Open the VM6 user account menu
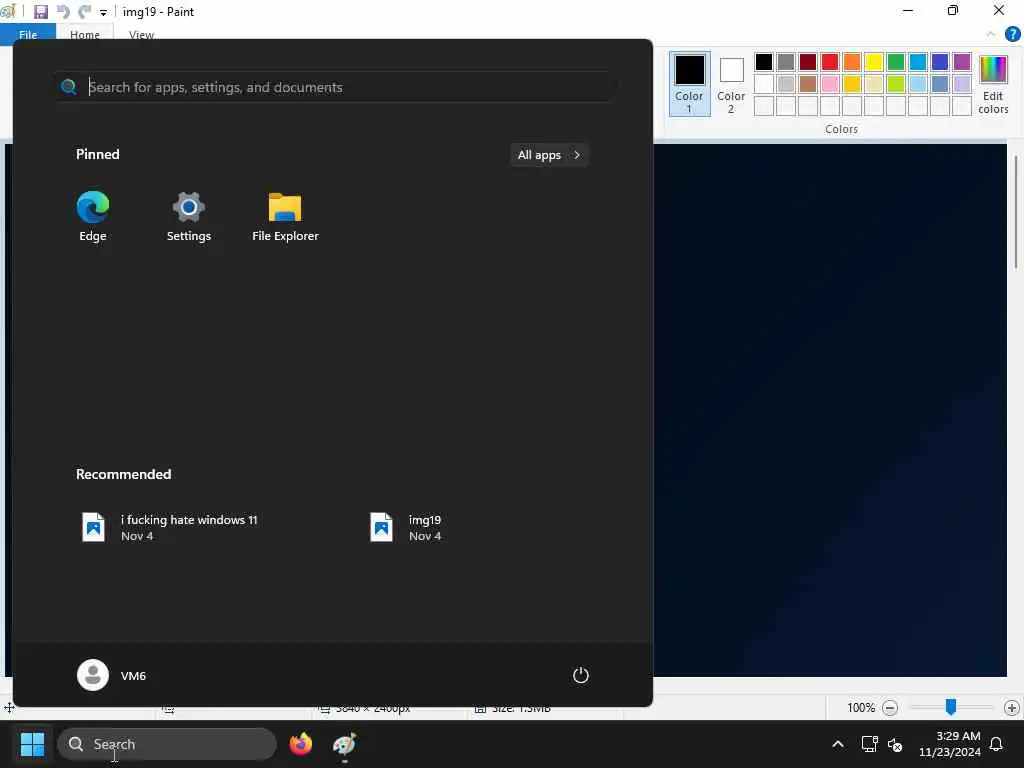This screenshot has height=768, width=1024. click(112, 675)
